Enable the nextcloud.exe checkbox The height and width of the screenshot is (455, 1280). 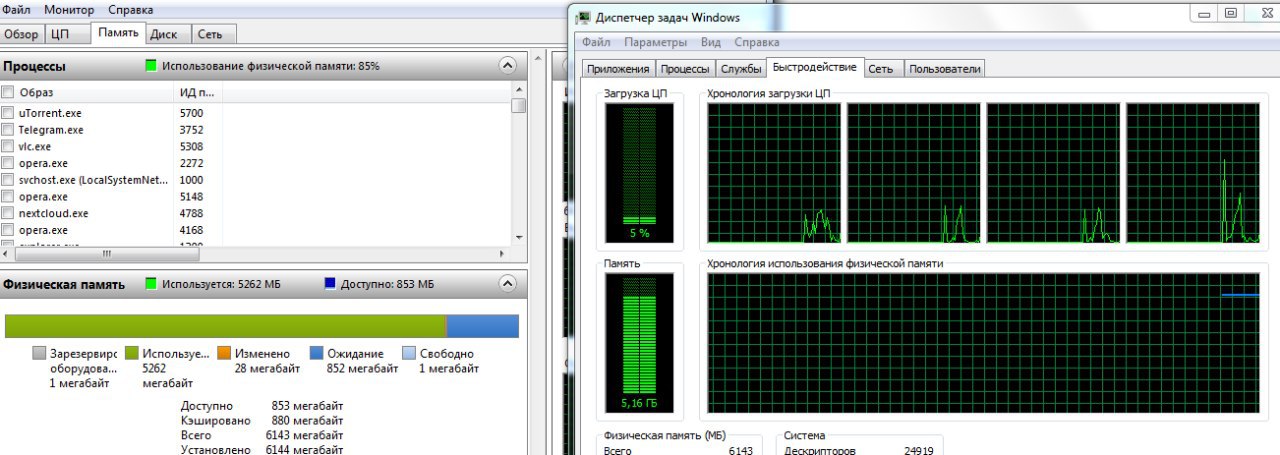8,213
